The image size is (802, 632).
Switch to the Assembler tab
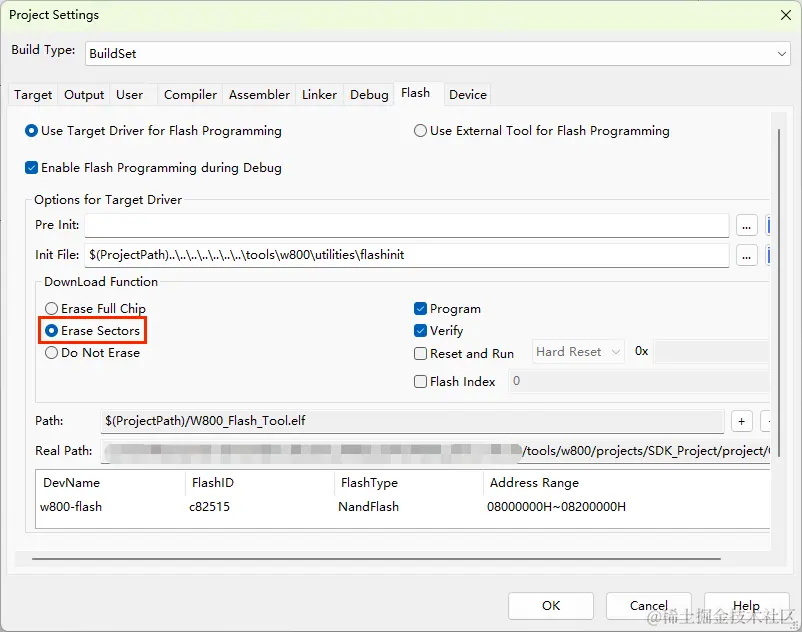tap(259, 95)
